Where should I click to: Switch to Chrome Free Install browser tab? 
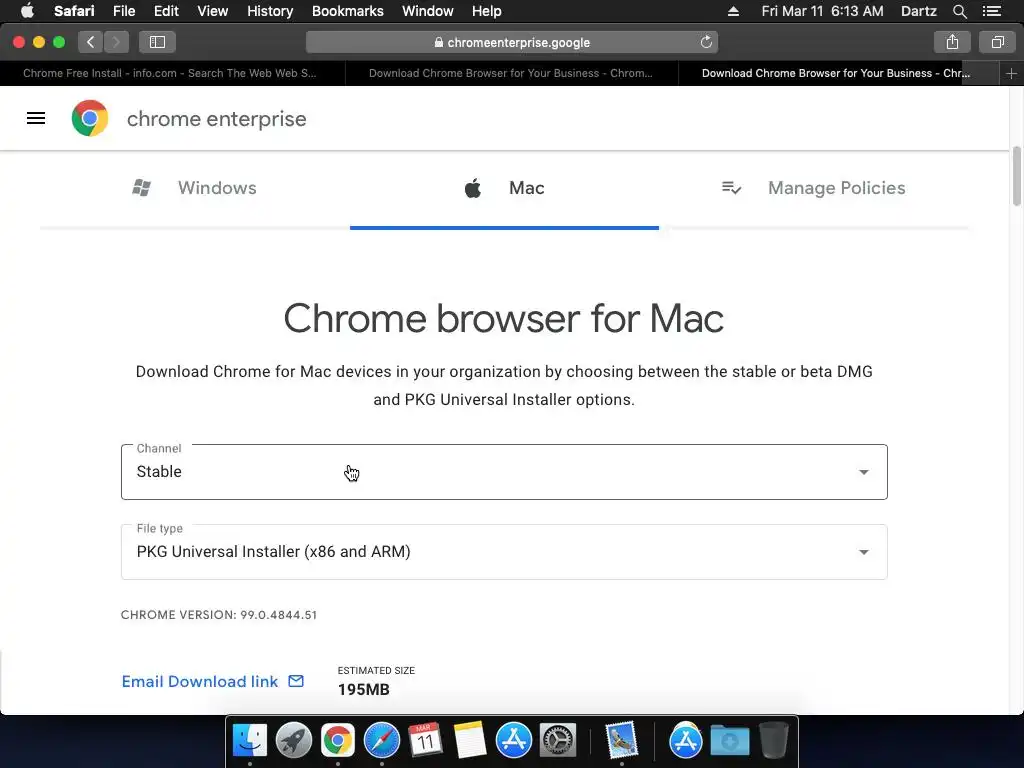[x=170, y=73]
